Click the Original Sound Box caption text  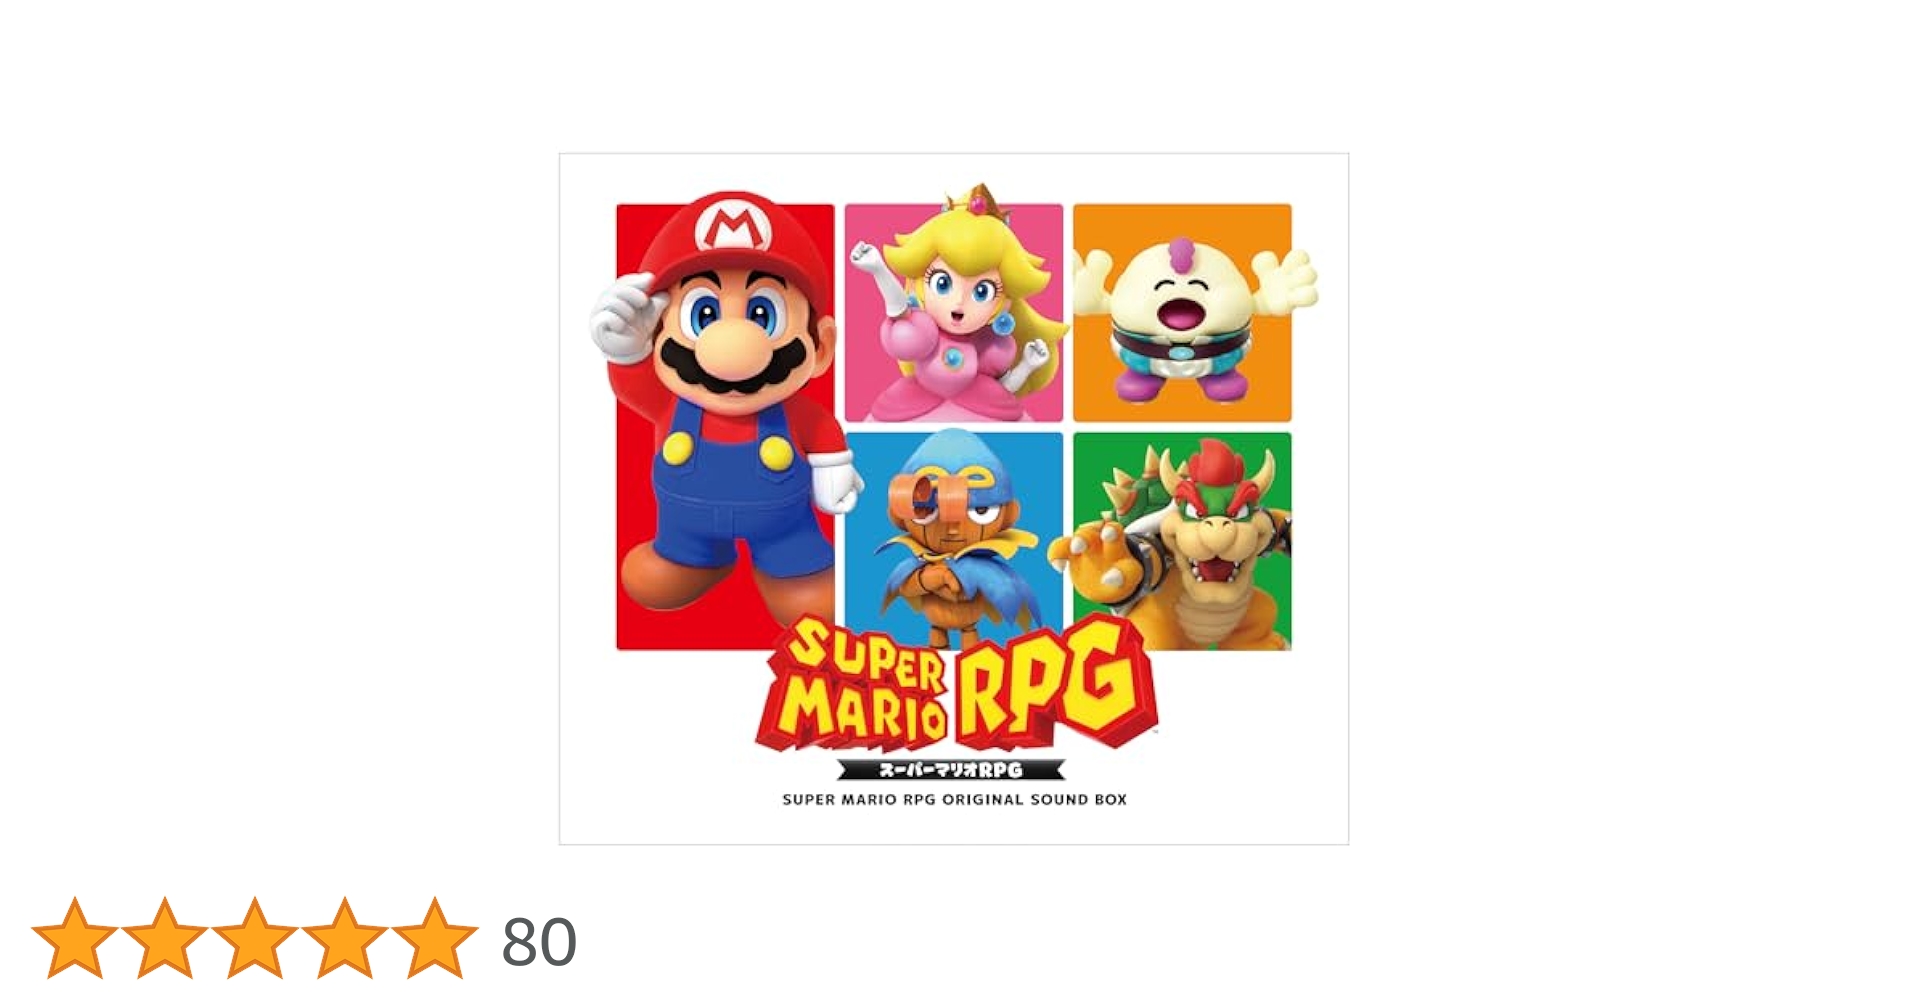(954, 800)
